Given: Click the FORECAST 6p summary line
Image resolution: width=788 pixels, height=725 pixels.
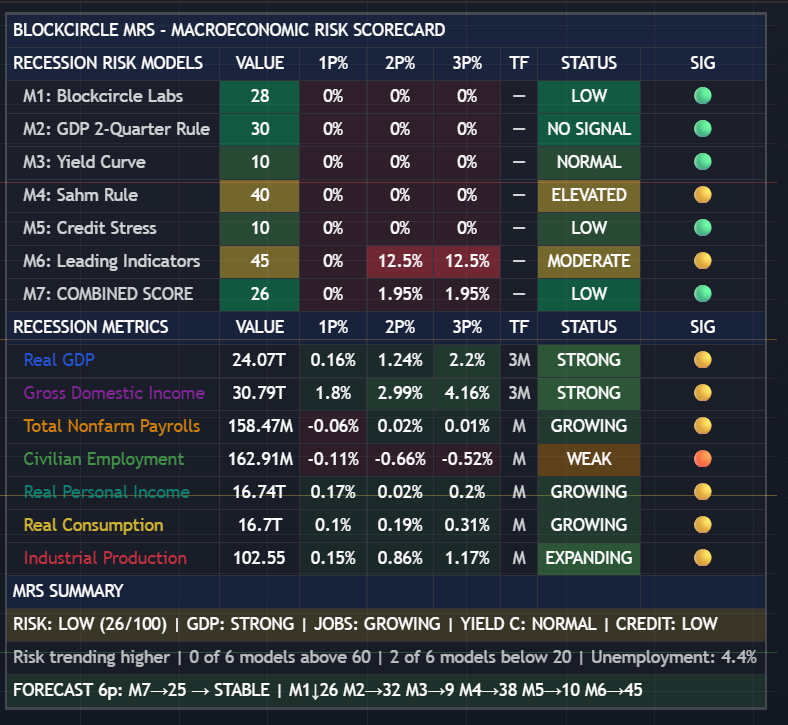Looking at the screenshot, I should [x=386, y=690].
